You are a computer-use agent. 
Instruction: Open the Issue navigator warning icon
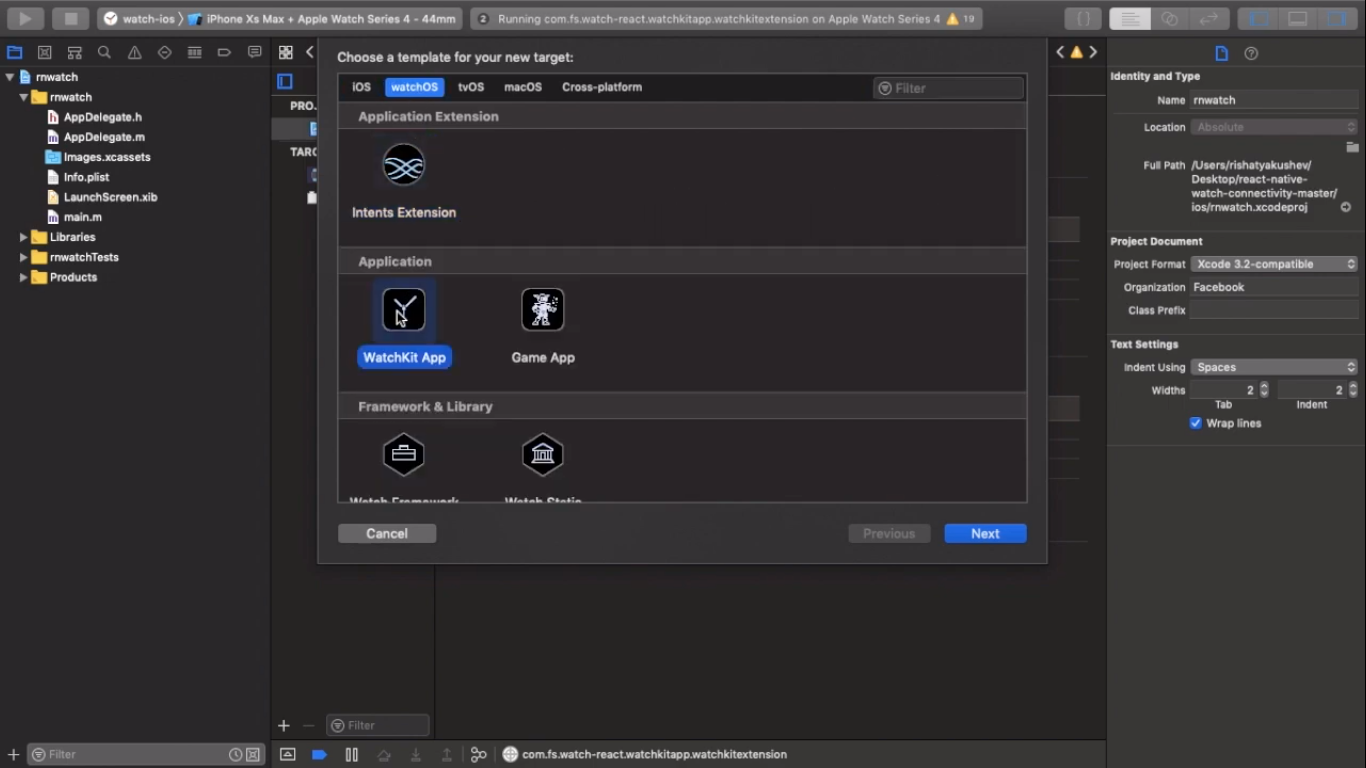point(134,52)
